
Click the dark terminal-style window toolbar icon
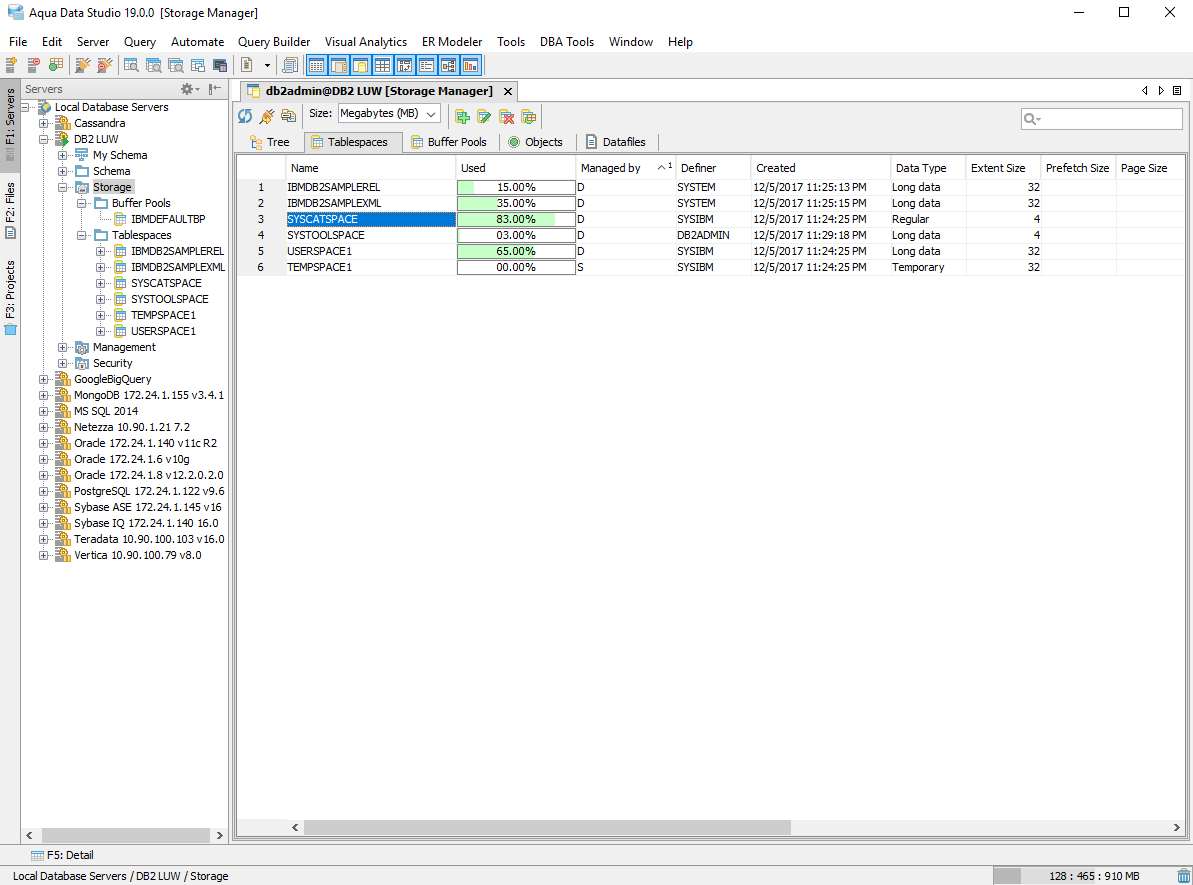pos(220,65)
